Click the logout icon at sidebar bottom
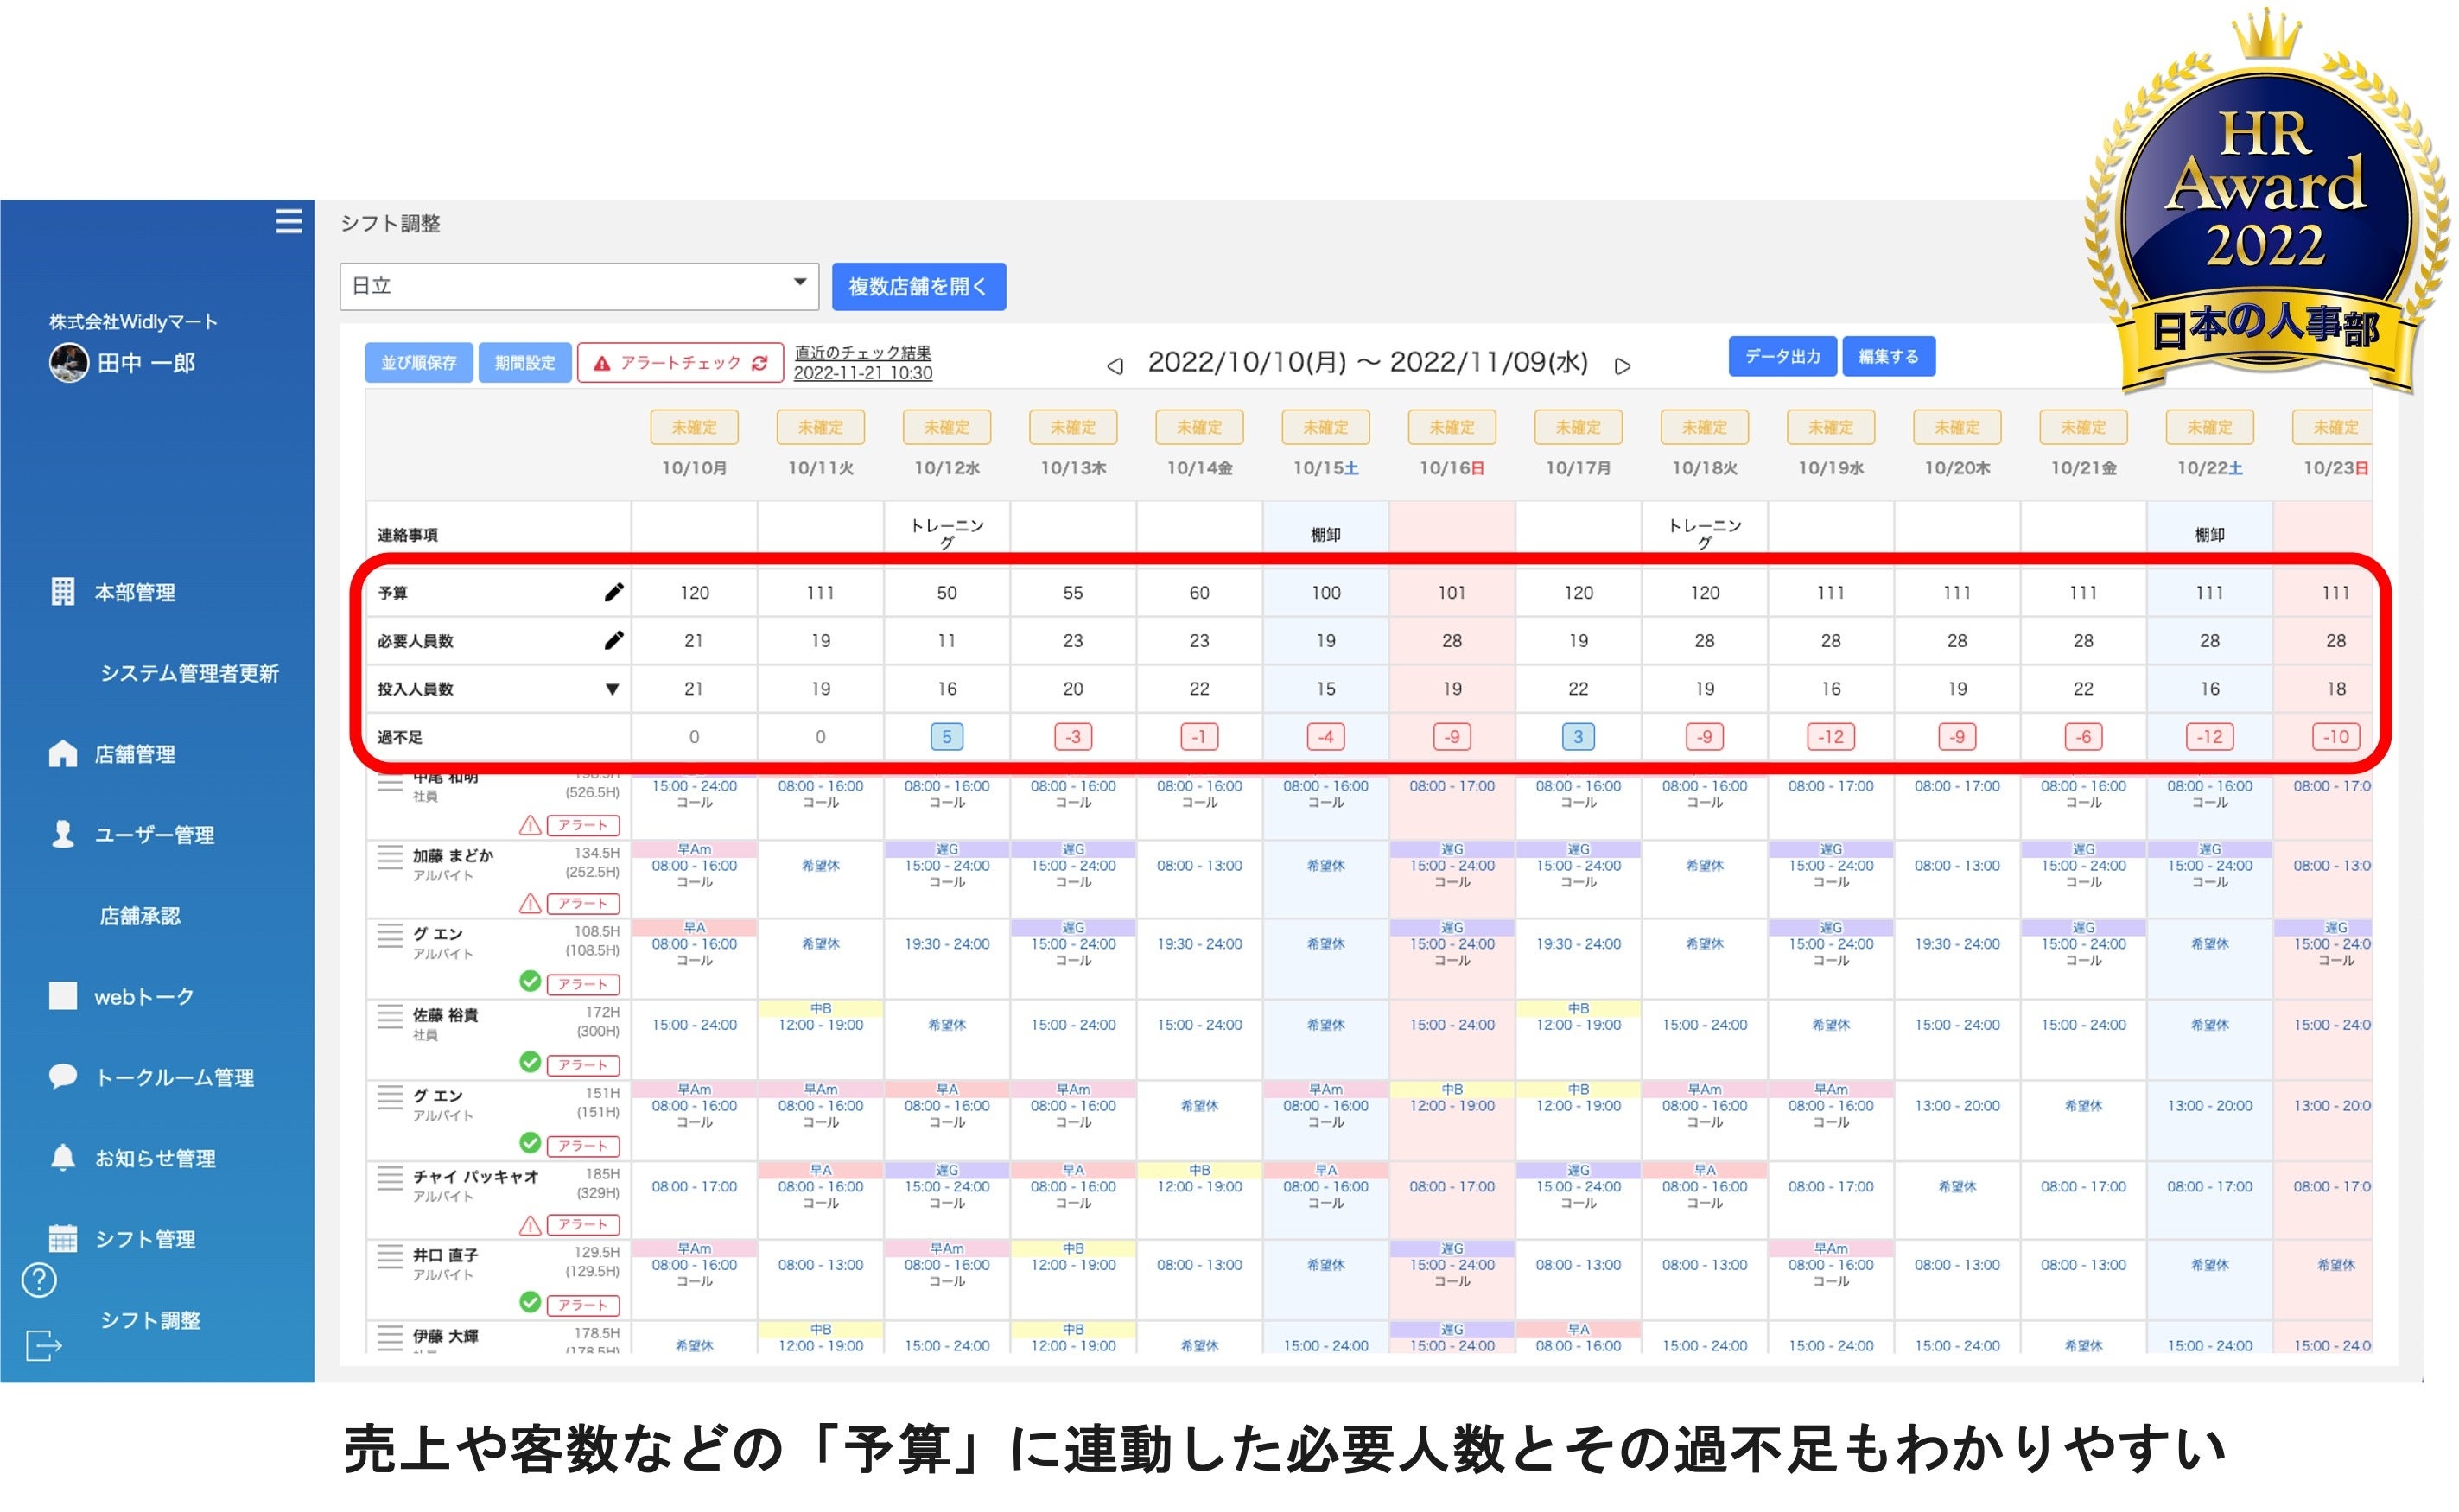 pos(41,1346)
